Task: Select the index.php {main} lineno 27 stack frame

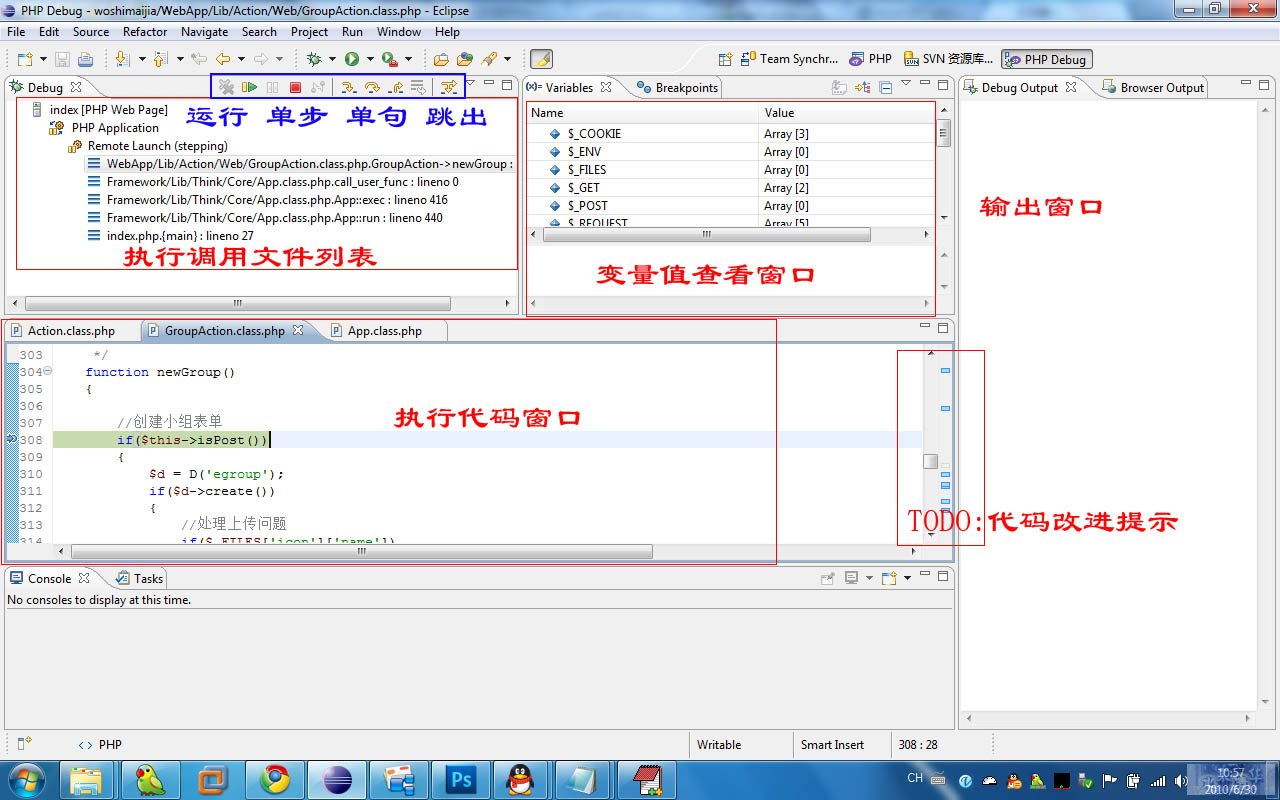Action: coord(170,236)
